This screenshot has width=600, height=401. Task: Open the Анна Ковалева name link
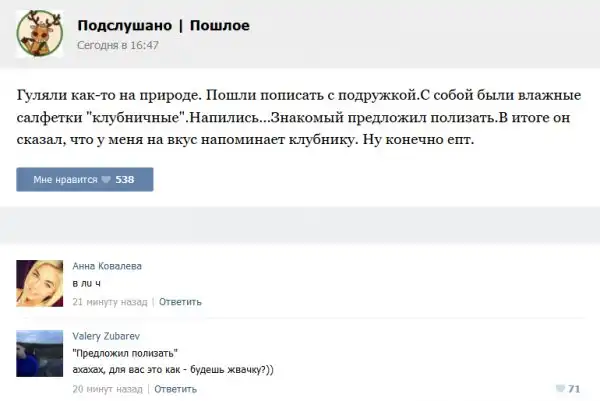click(x=107, y=266)
